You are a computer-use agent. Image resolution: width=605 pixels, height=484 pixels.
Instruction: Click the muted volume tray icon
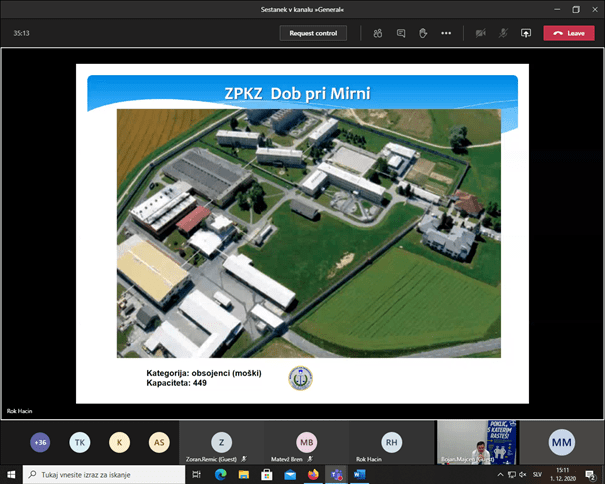click(523, 474)
